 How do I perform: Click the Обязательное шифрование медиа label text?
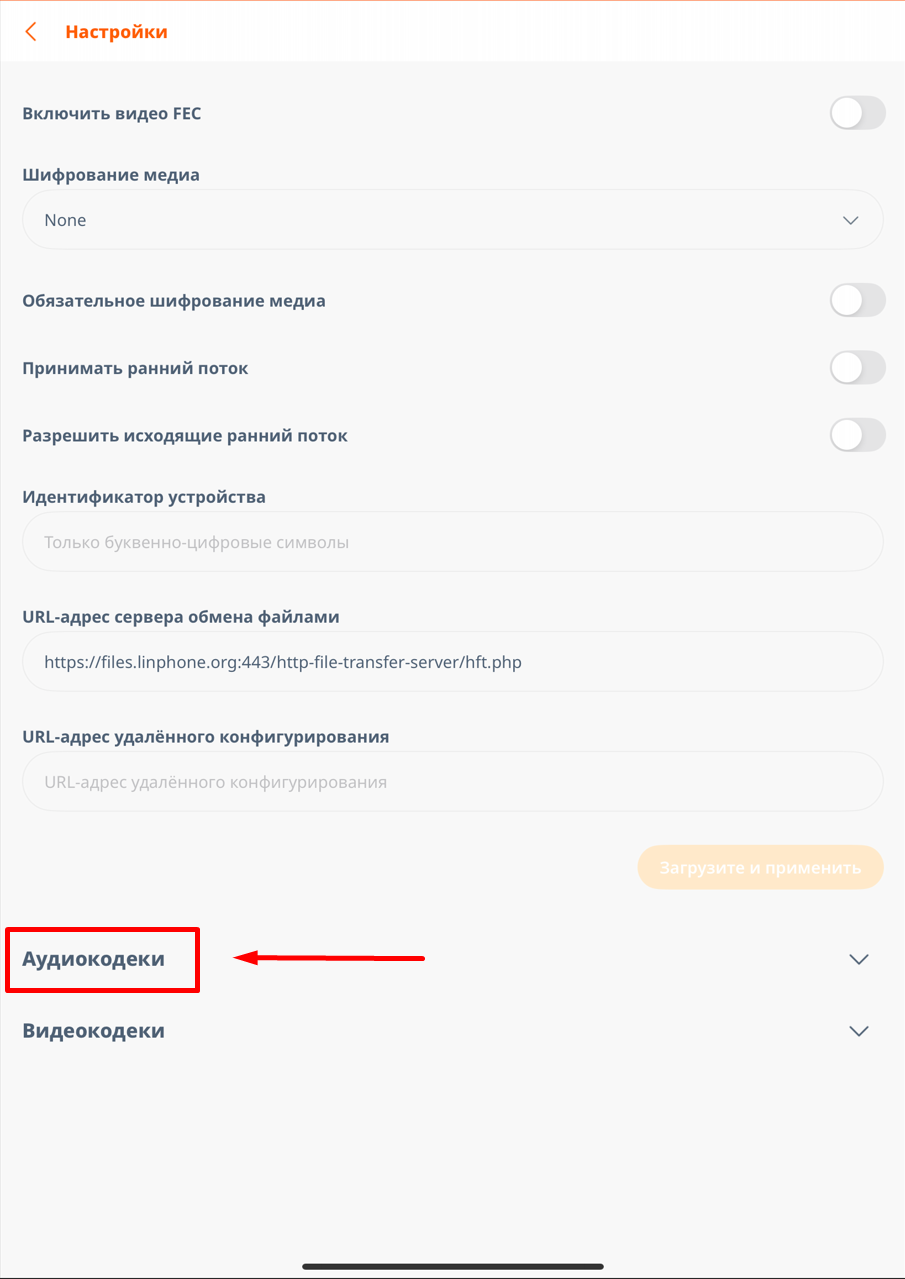tap(174, 301)
